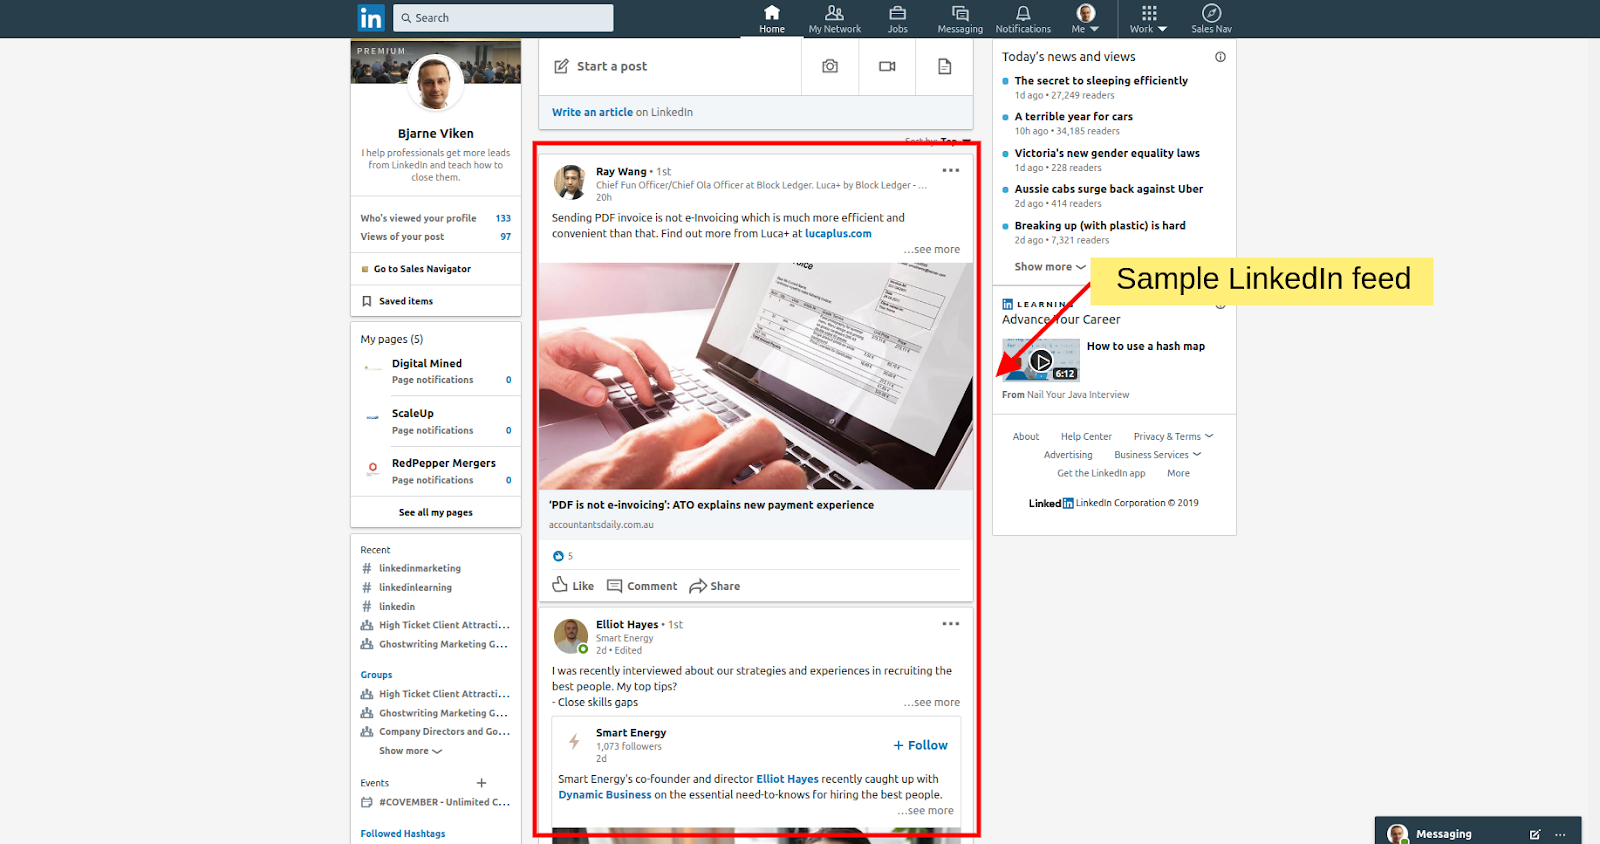
Task: Open the Company Directors group
Action: [x=435, y=732]
